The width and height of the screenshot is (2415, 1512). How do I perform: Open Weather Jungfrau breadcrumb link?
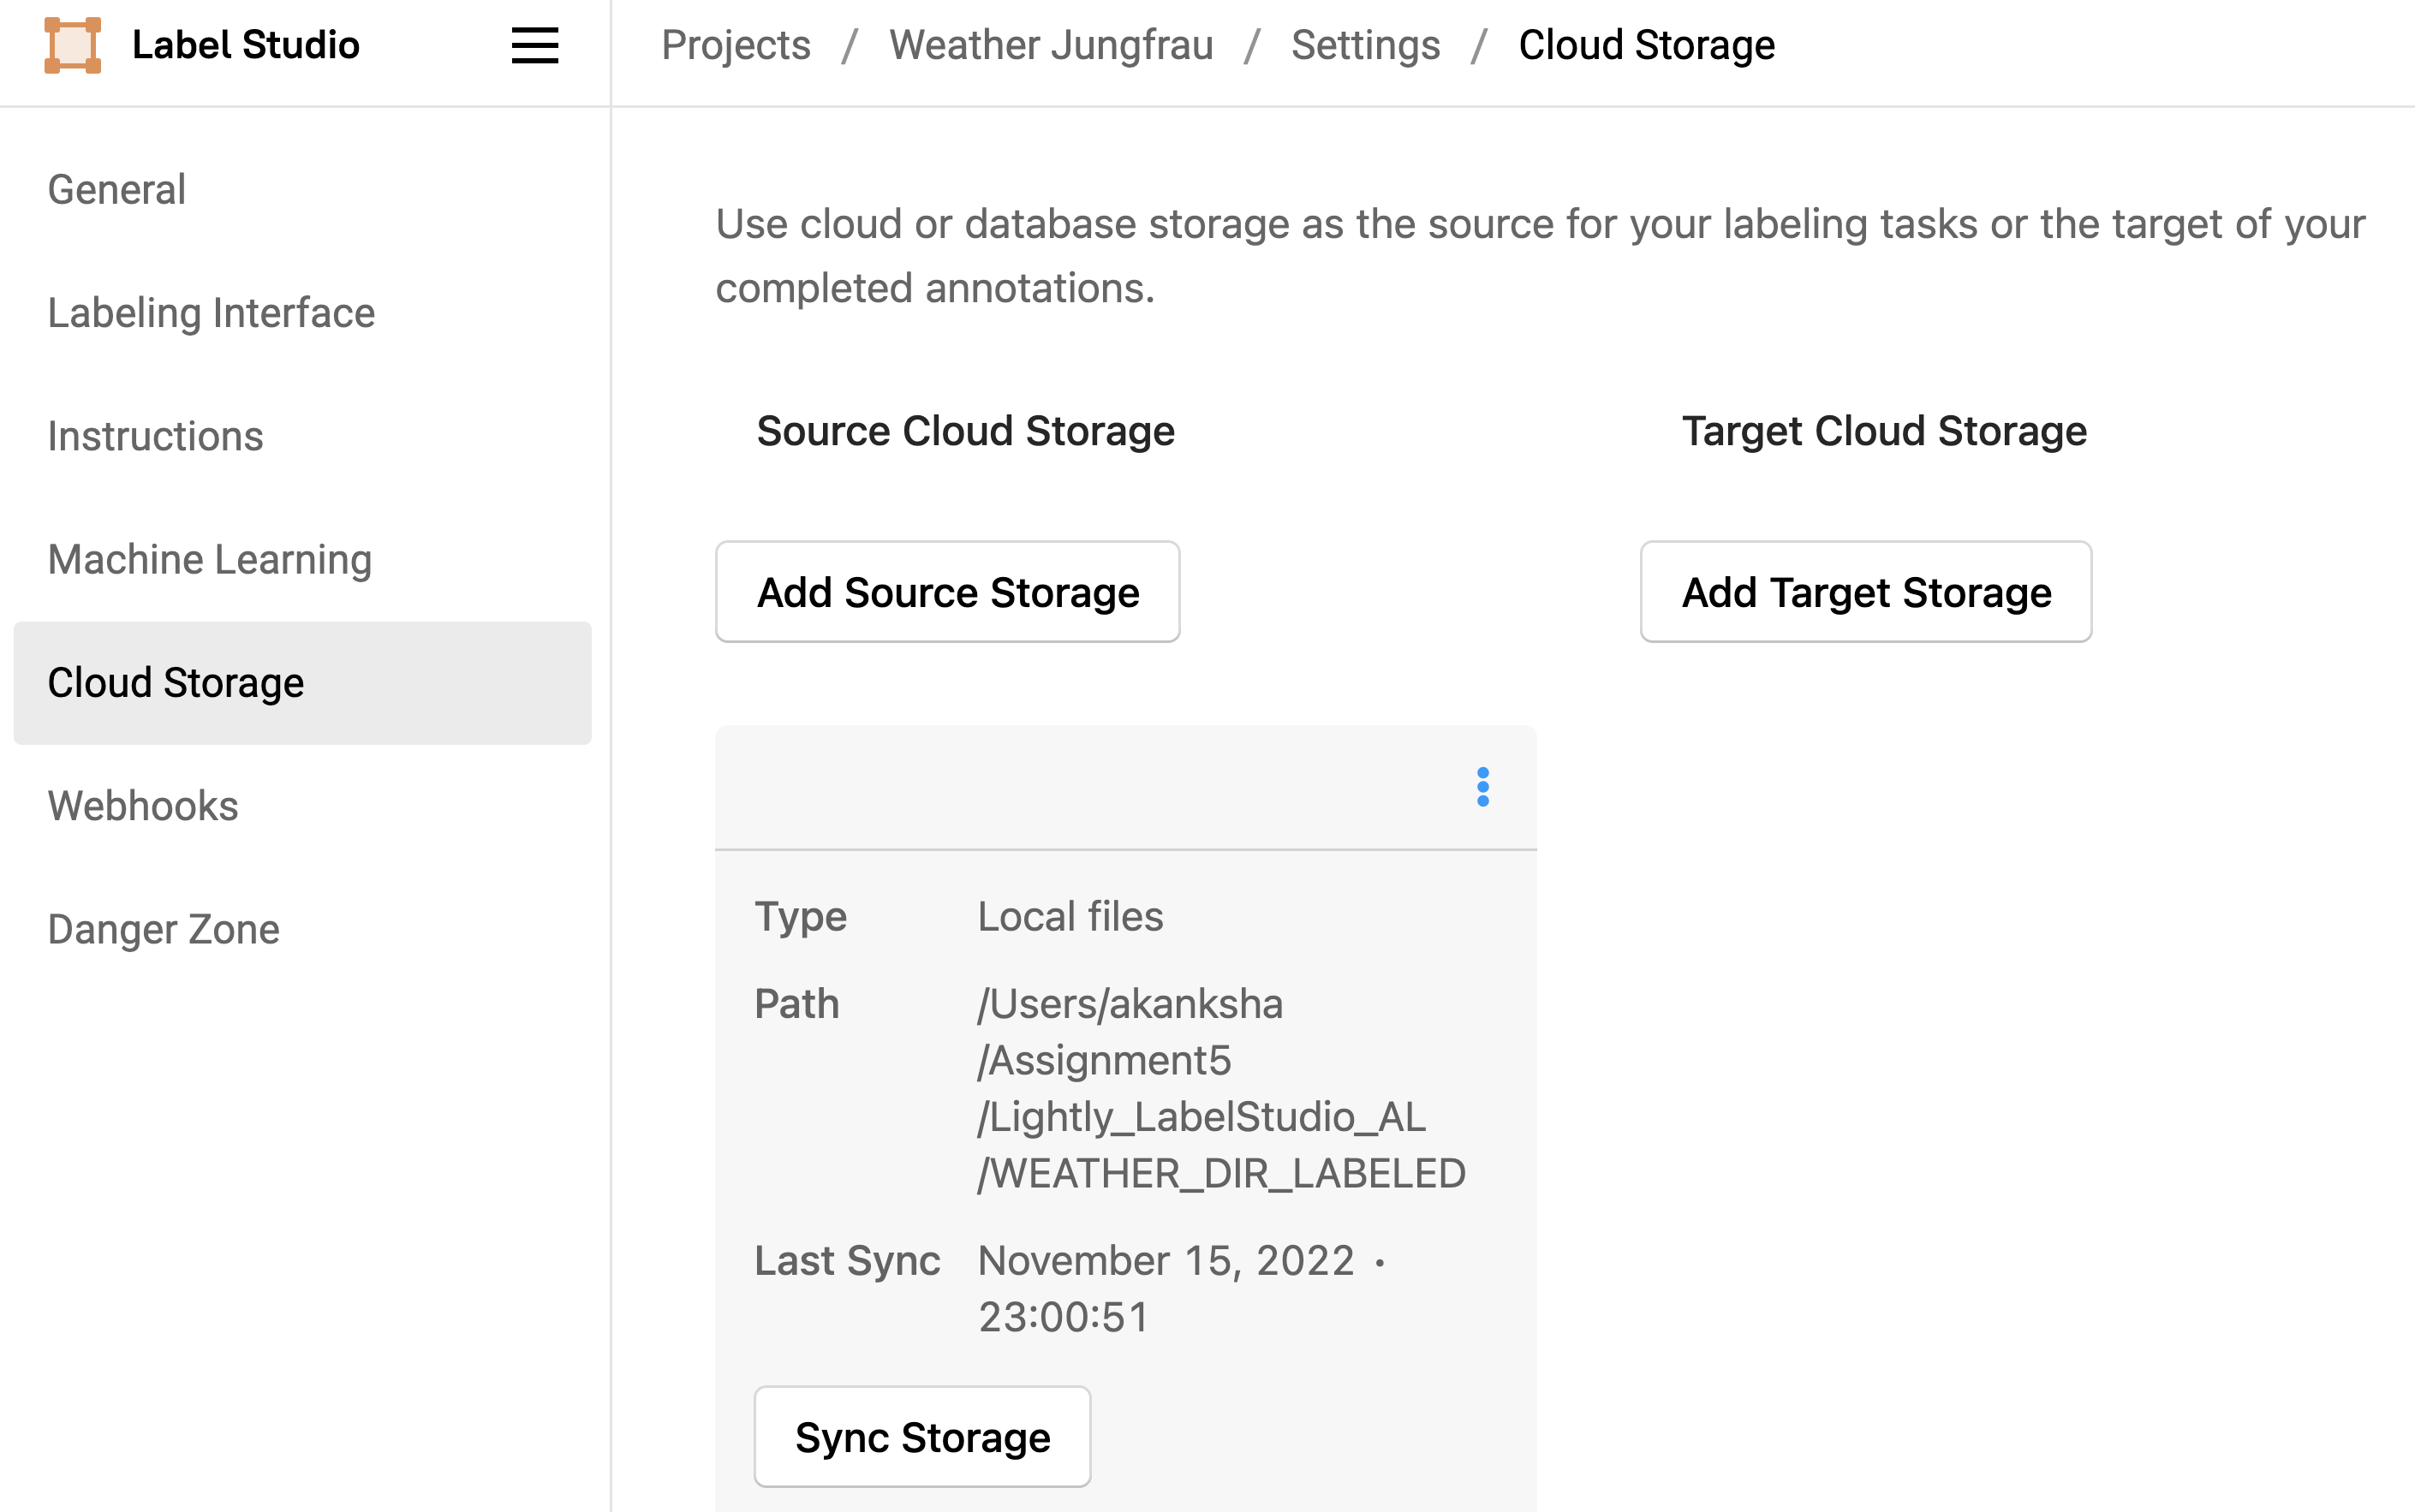pyautogui.click(x=1051, y=45)
